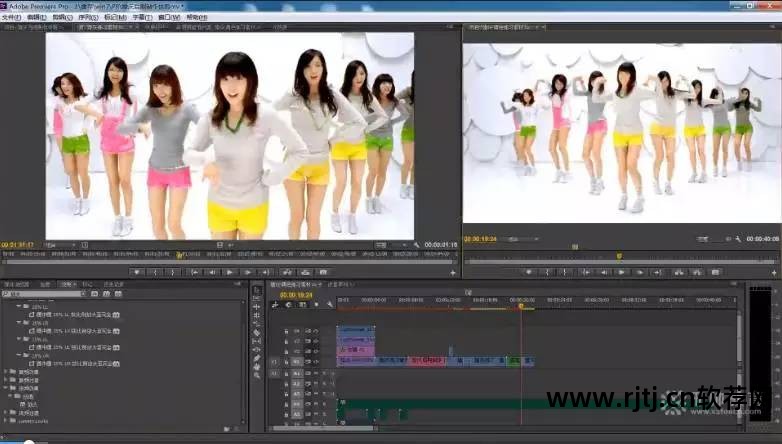
Task: Open the 序列(S) menu
Action: pyautogui.click(x=88, y=17)
